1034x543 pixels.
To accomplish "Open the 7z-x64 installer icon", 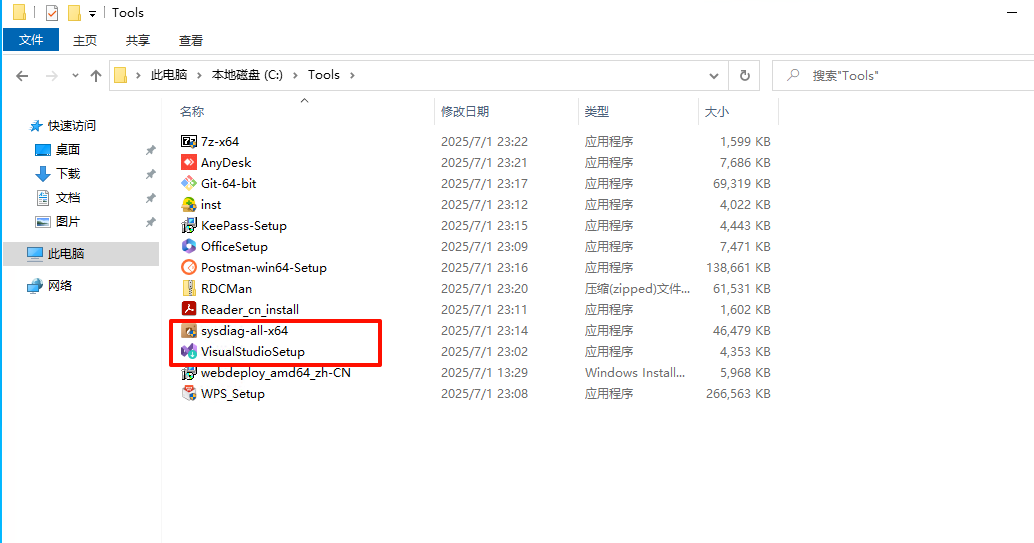I will click(x=189, y=141).
